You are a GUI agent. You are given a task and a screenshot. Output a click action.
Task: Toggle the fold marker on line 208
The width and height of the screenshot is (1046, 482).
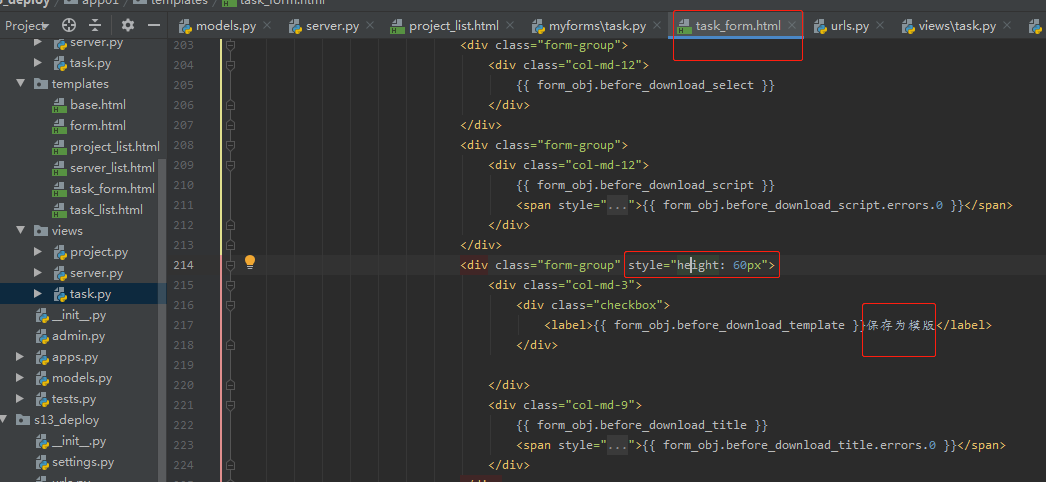pos(230,145)
